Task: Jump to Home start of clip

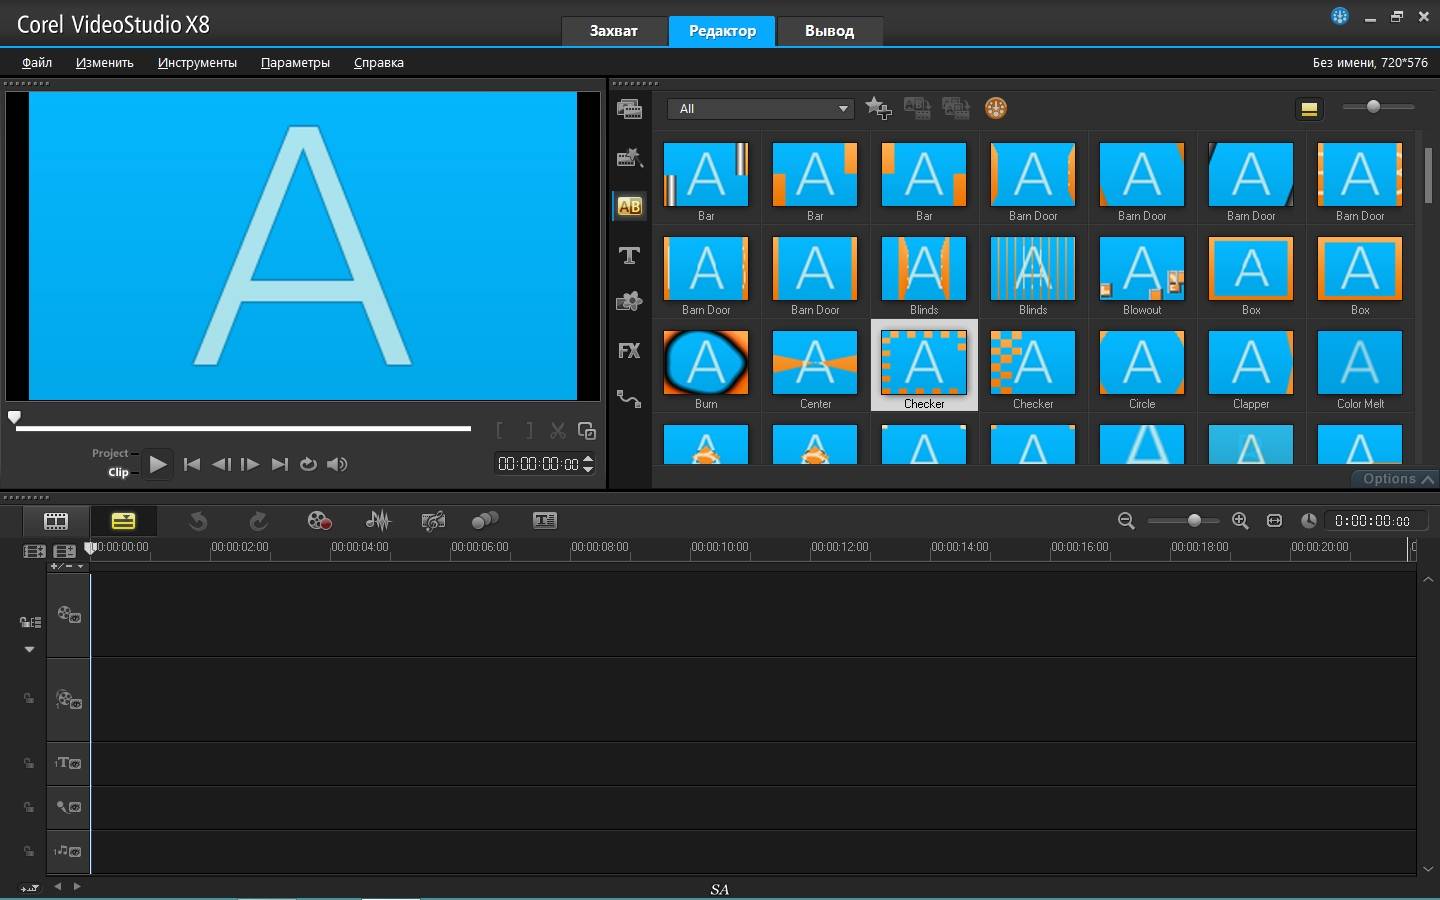Action: [x=192, y=464]
